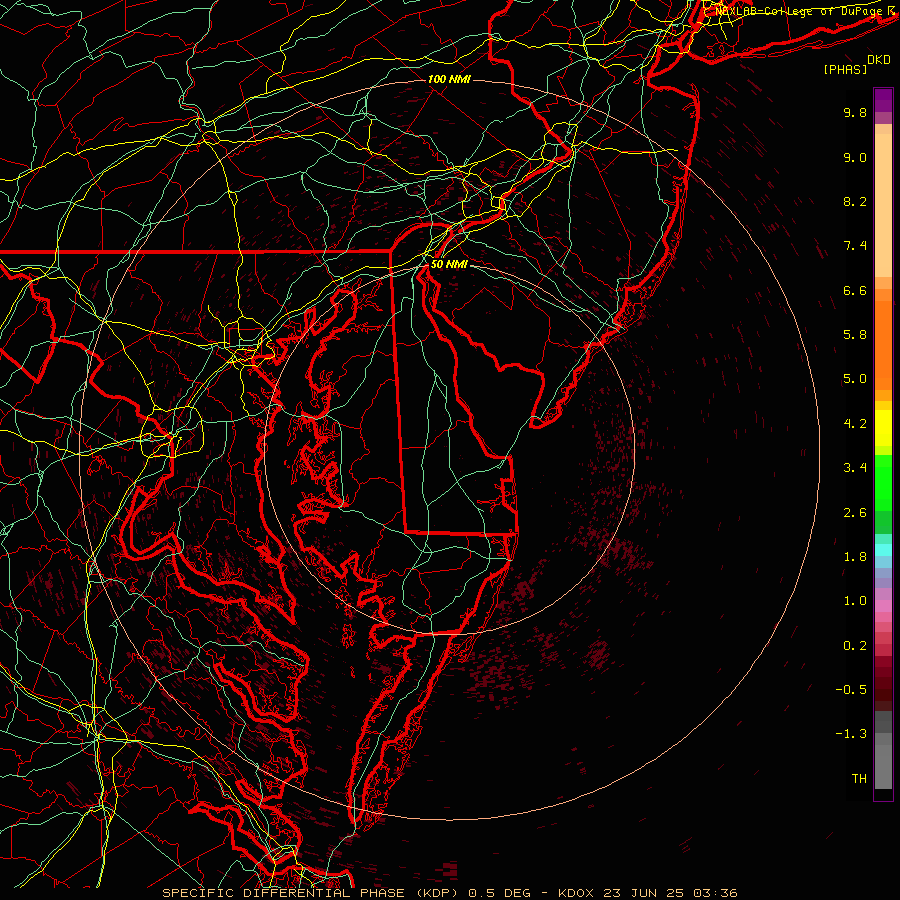Pick the cyan swatch beside the 1.8 value
Screen dimensions: 900x900
pos(883,550)
